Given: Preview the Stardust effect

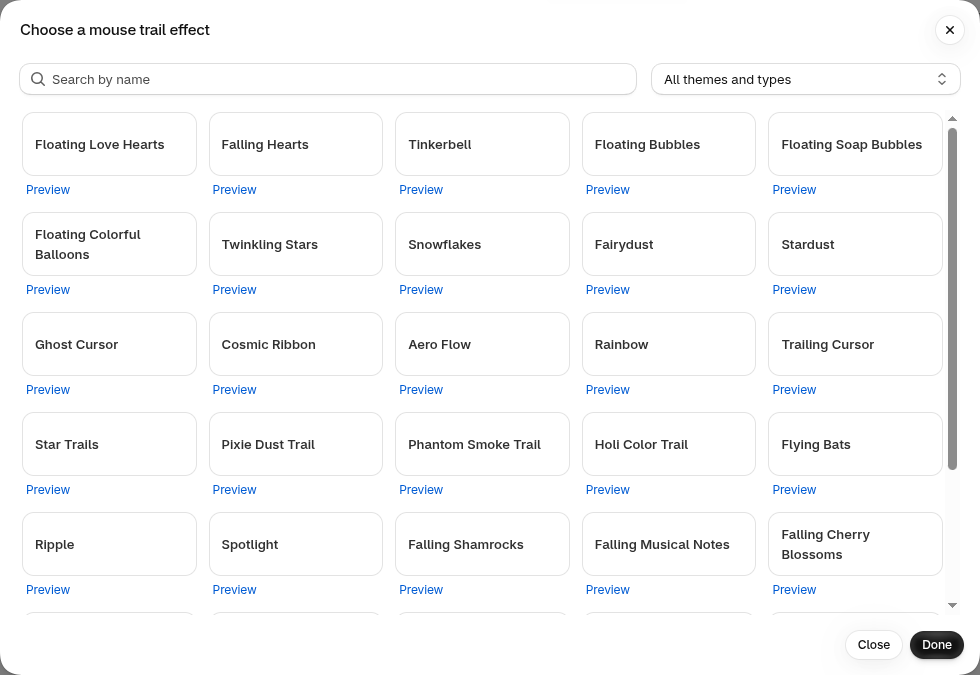Looking at the screenshot, I should [x=794, y=289].
